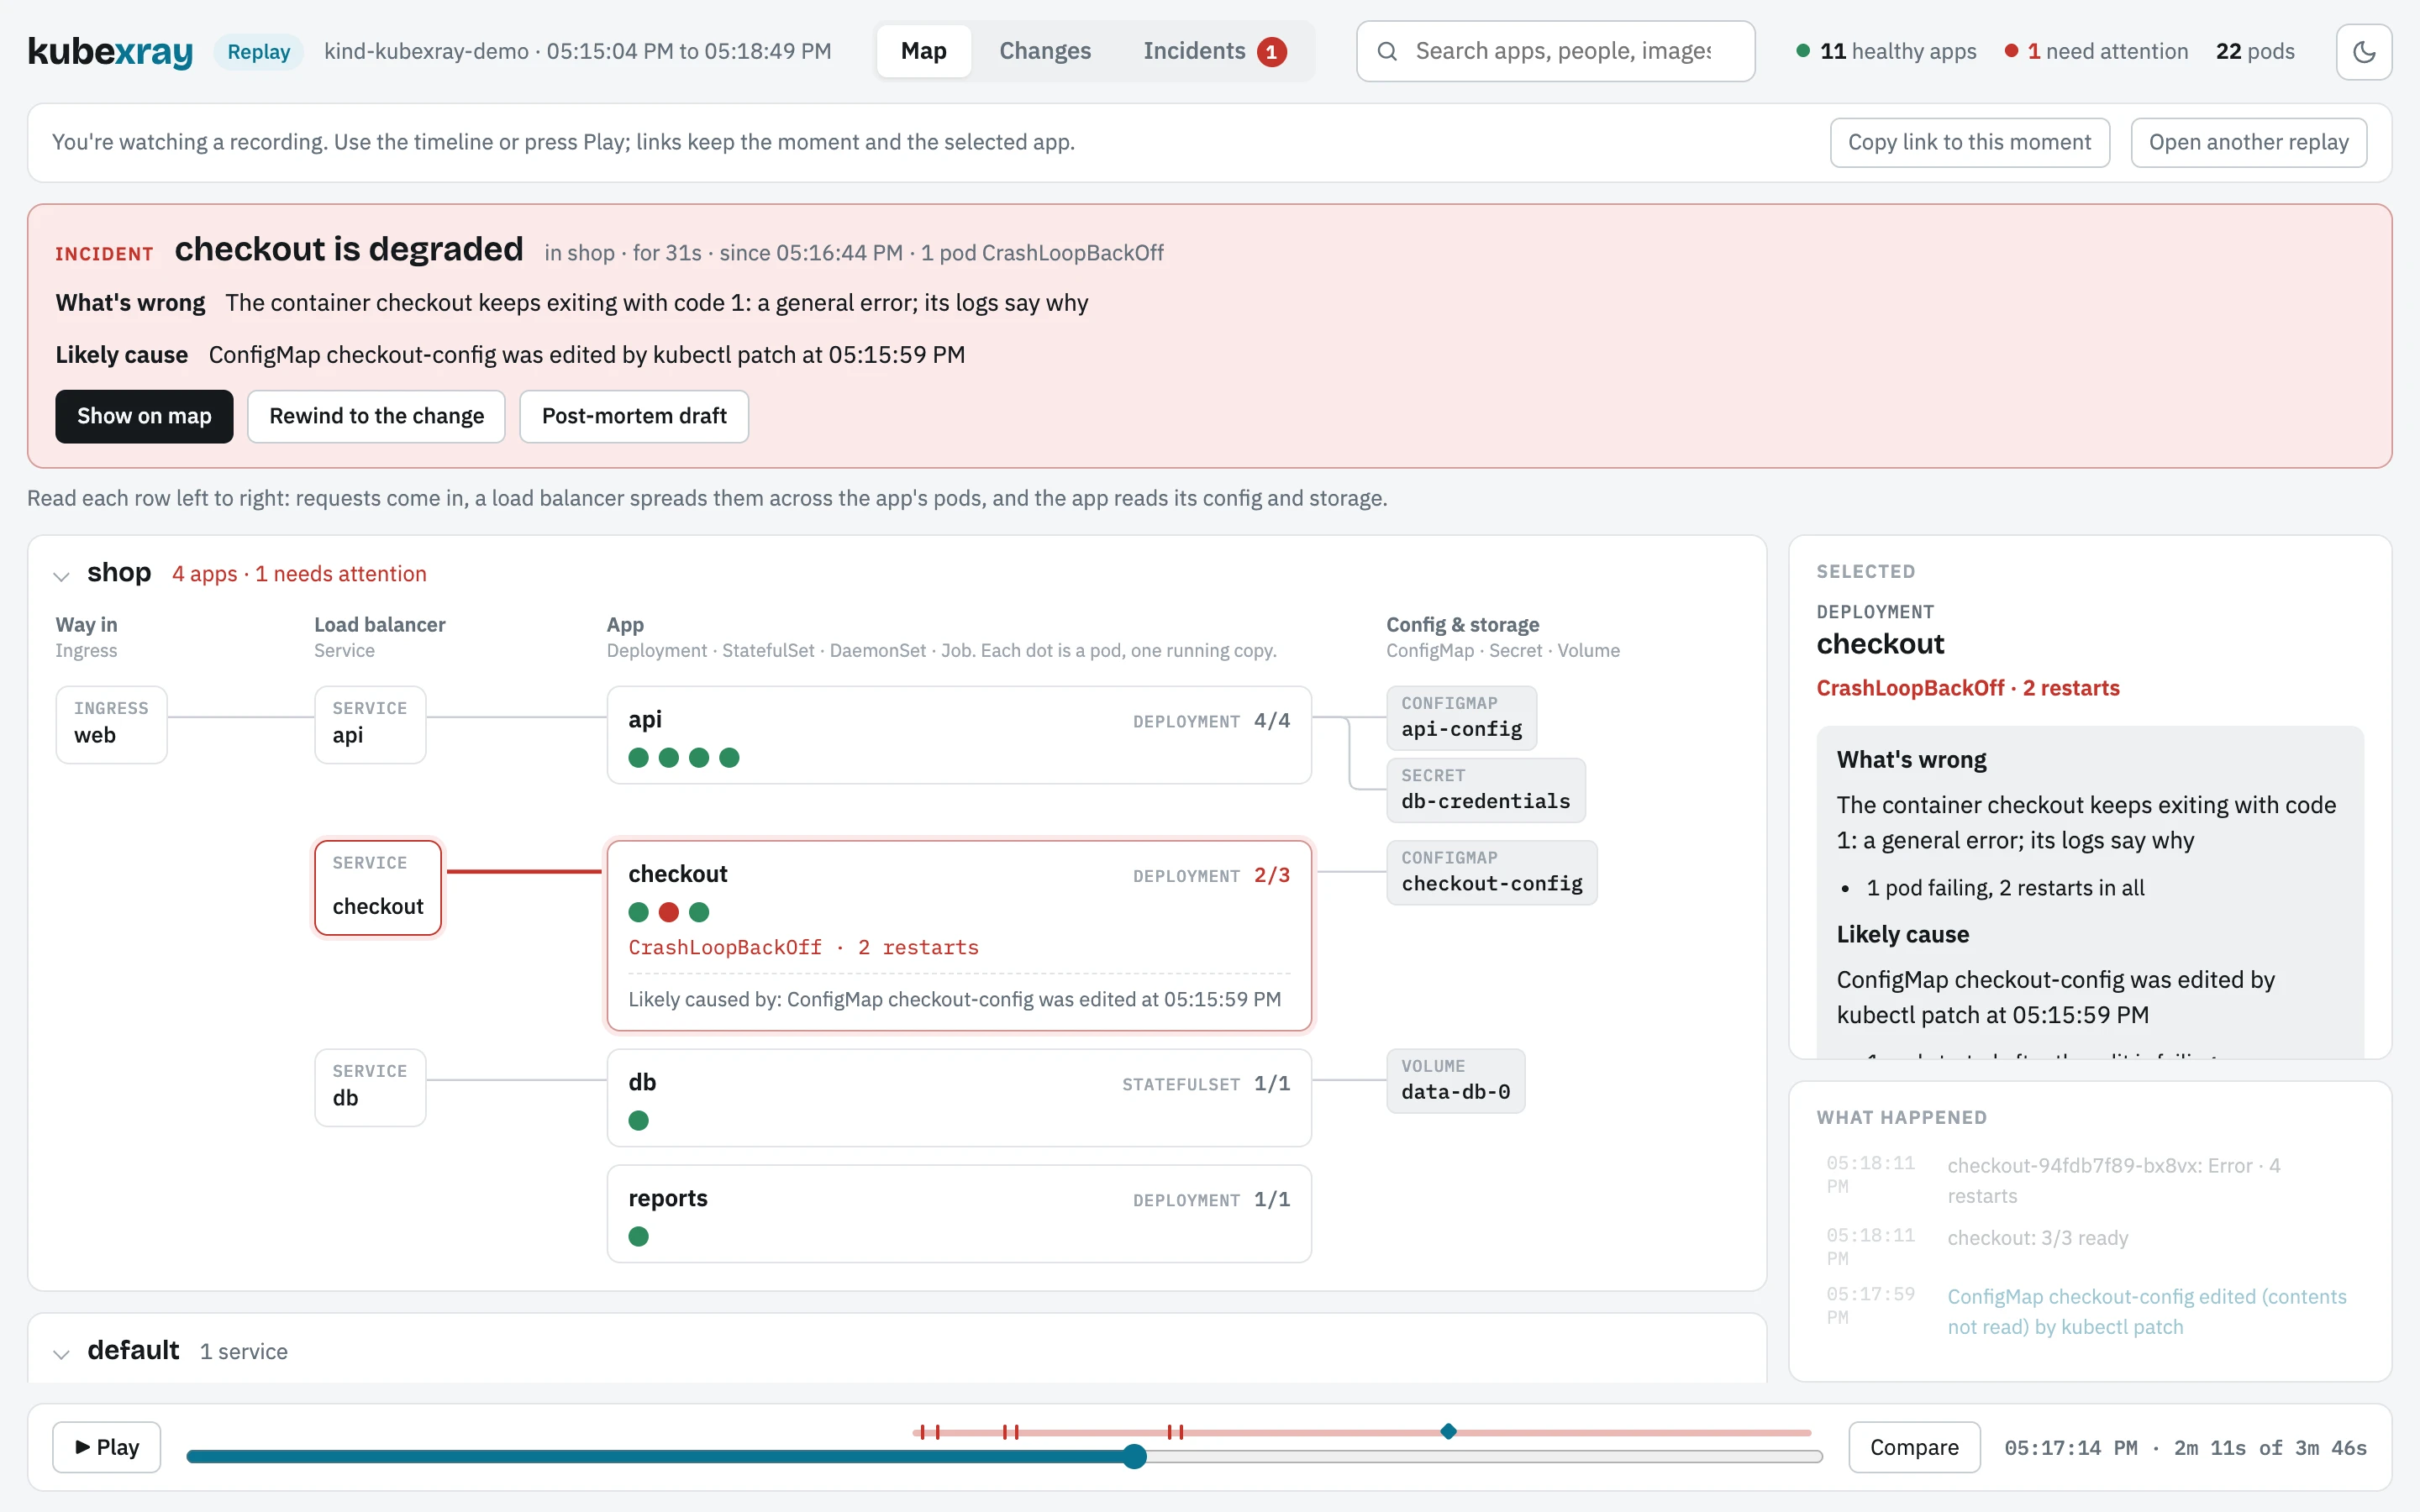Viewport: 2420px width, 1512px height.
Task: Click Open another replay
Action: pos(2248,142)
